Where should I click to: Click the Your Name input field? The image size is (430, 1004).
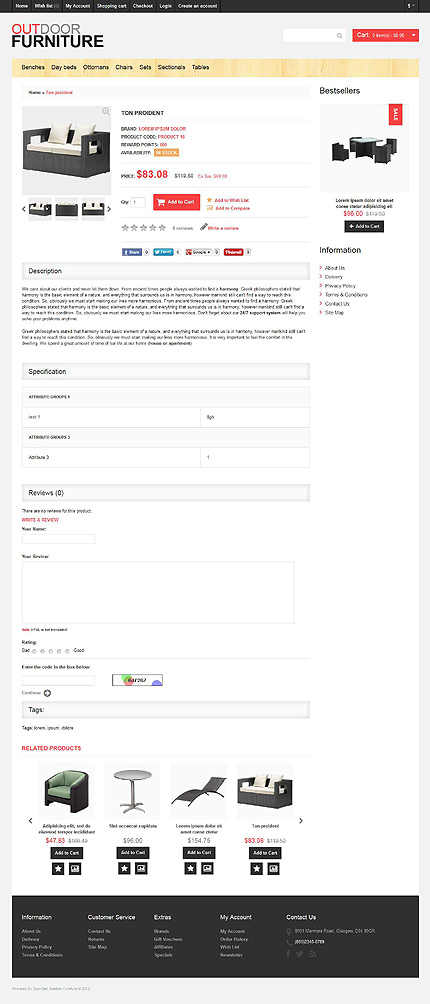click(58, 539)
